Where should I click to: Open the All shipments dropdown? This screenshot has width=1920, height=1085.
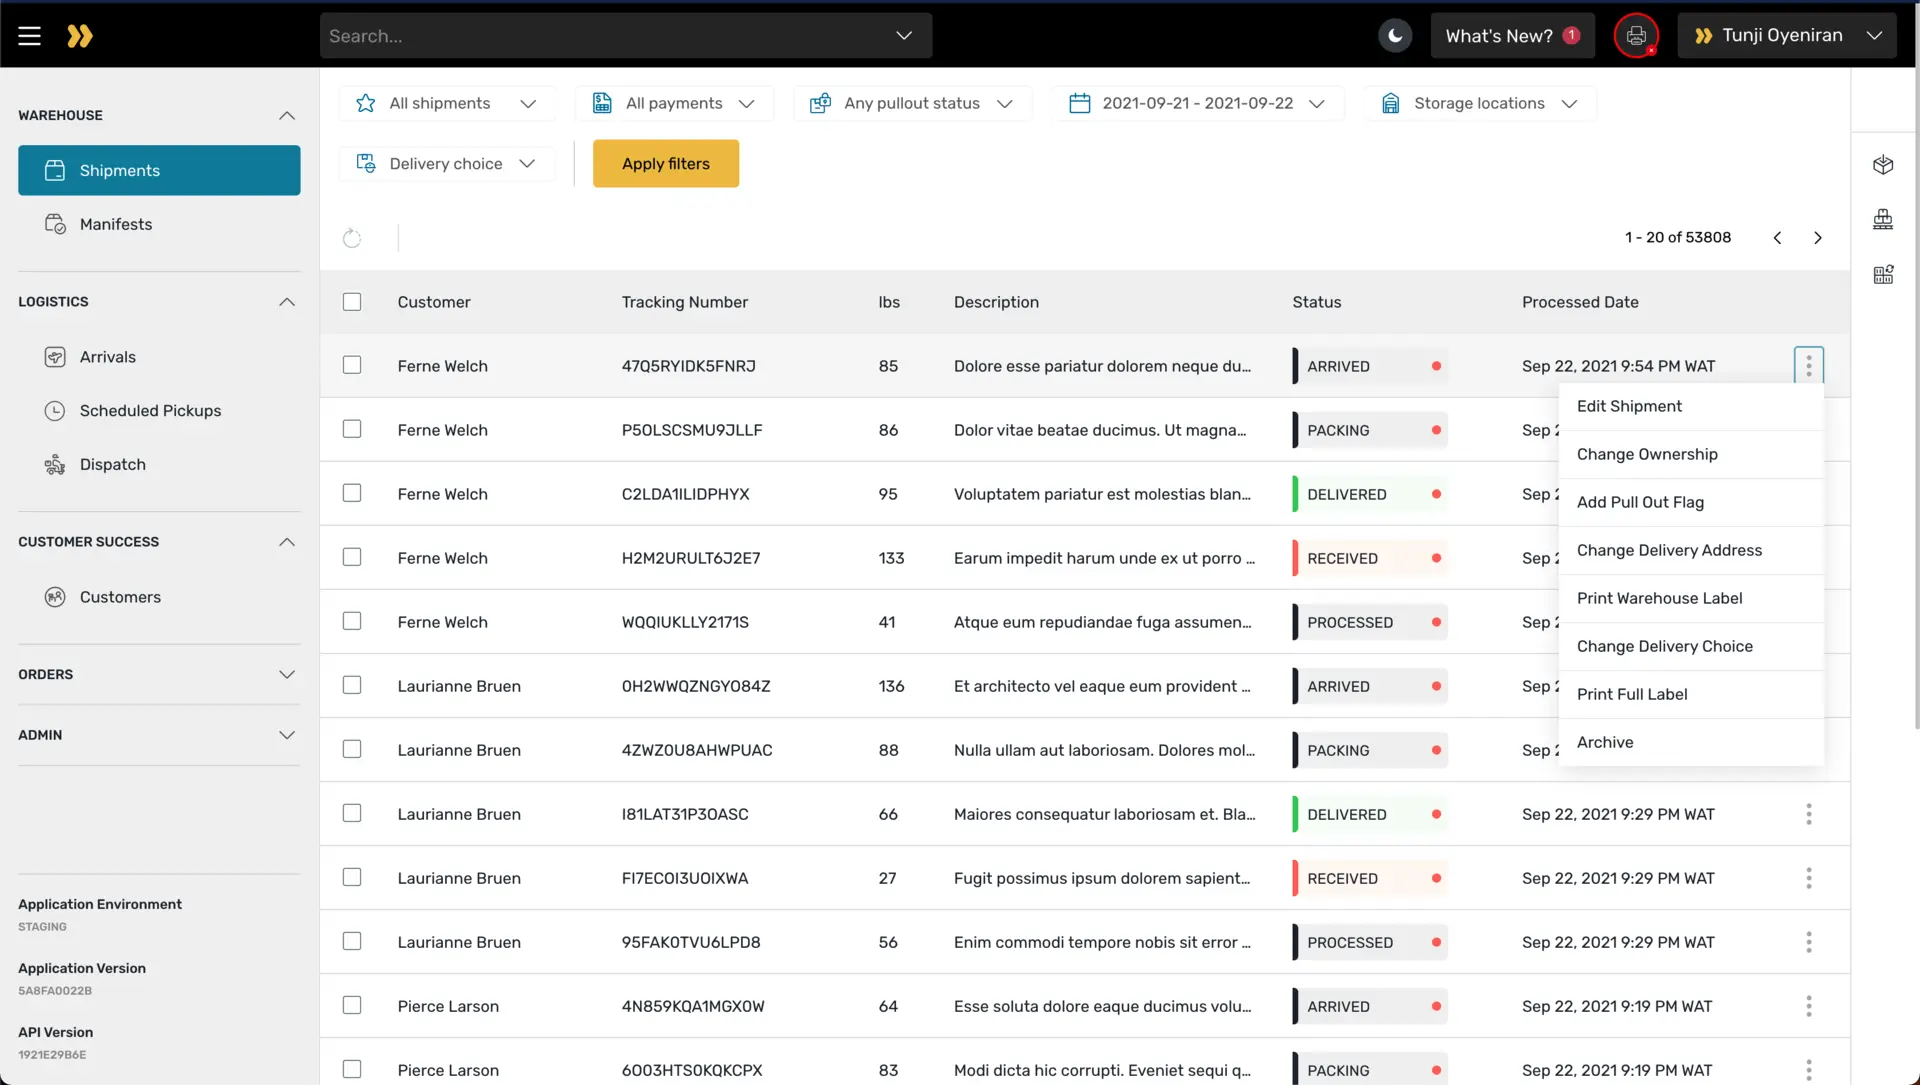pos(447,103)
